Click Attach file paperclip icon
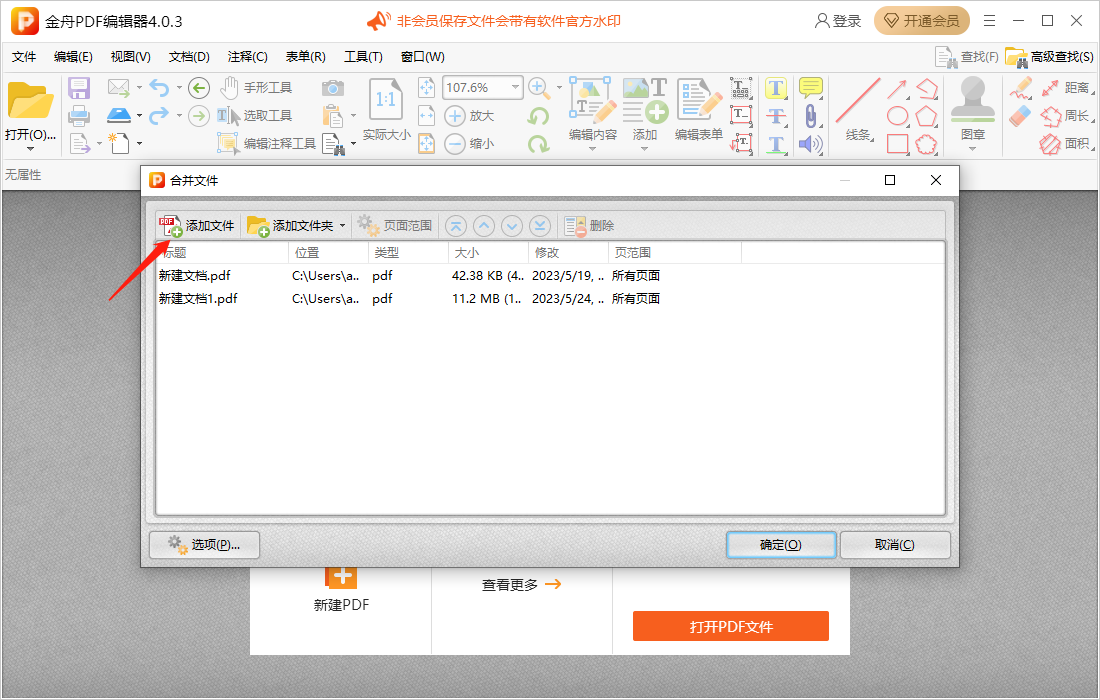The height and width of the screenshot is (700, 1100). click(811, 116)
